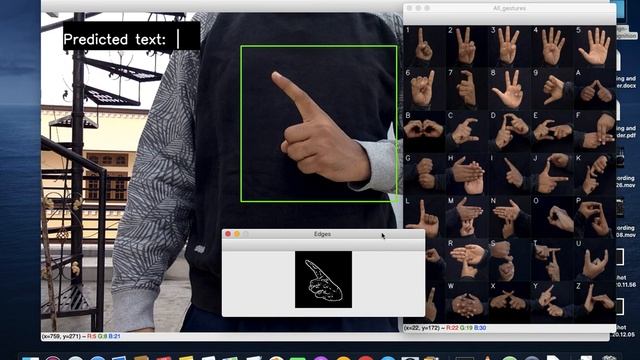Choose the letter D hand sign
The height and width of the screenshot is (360, 640).
point(509,131)
